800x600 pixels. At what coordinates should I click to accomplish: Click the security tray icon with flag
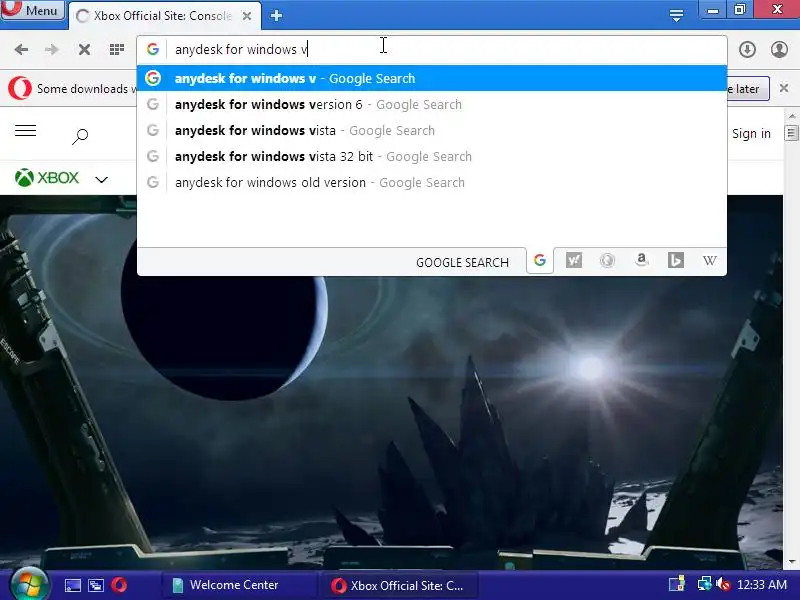pos(677,584)
